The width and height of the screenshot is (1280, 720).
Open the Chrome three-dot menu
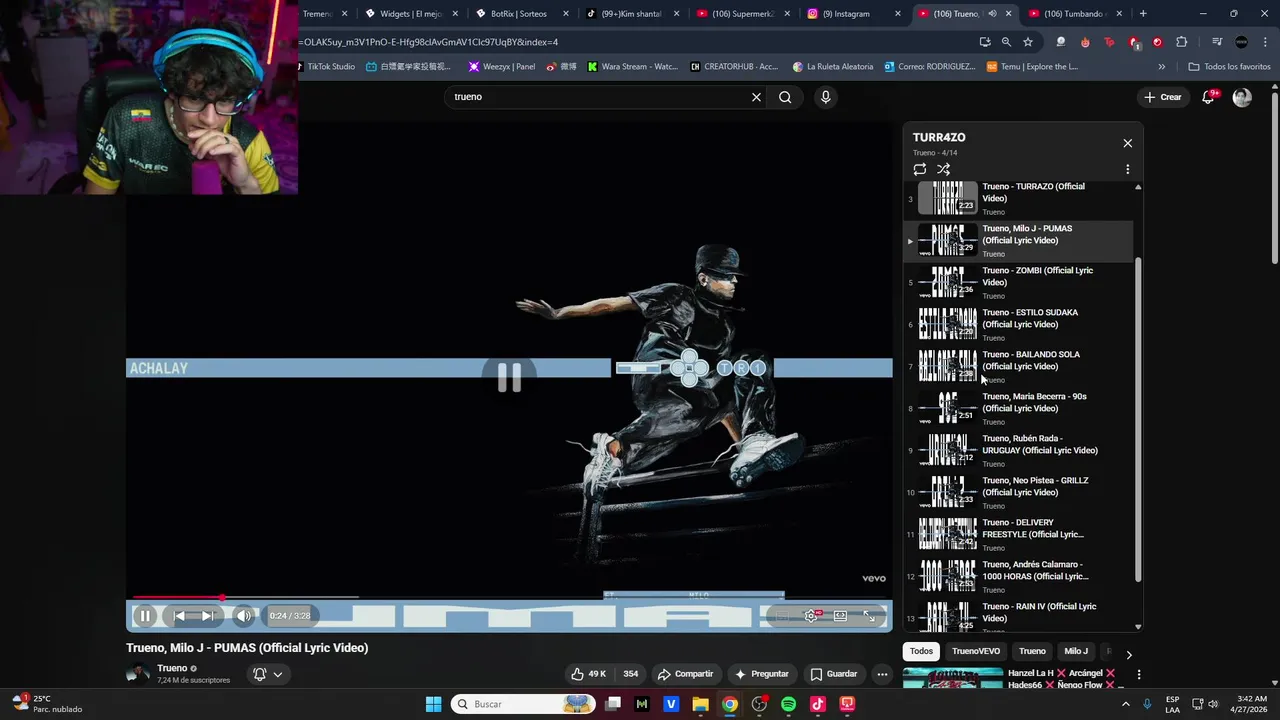coord(1266,42)
